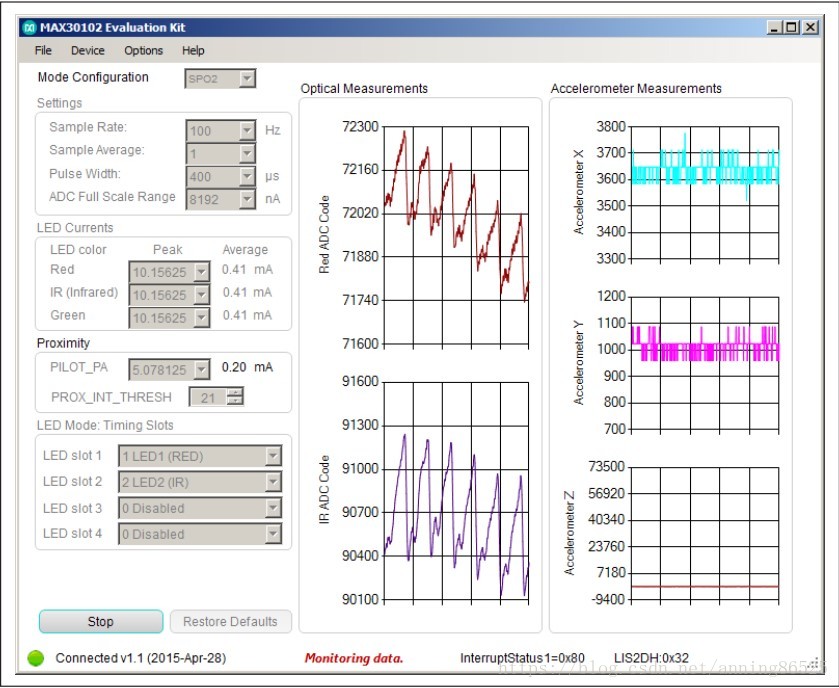Click the IR ADC Code plot
The width and height of the screenshot is (839, 688).
pos(456,491)
